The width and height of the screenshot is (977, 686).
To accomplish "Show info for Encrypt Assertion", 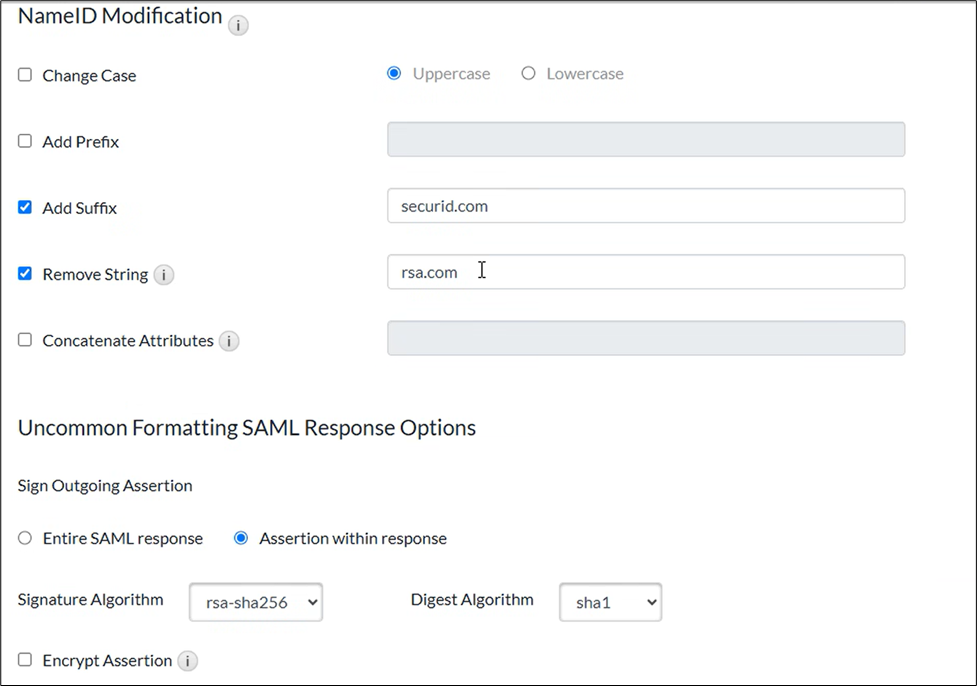I will pos(187,661).
